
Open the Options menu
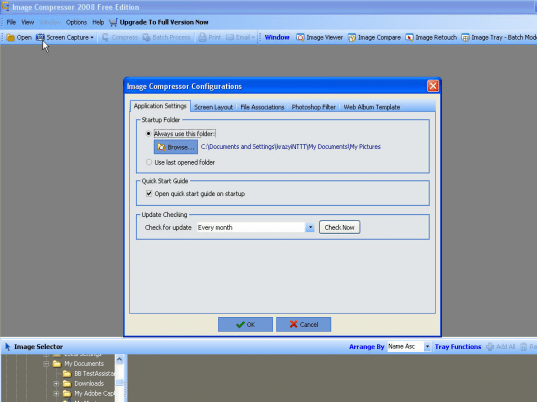click(x=76, y=22)
